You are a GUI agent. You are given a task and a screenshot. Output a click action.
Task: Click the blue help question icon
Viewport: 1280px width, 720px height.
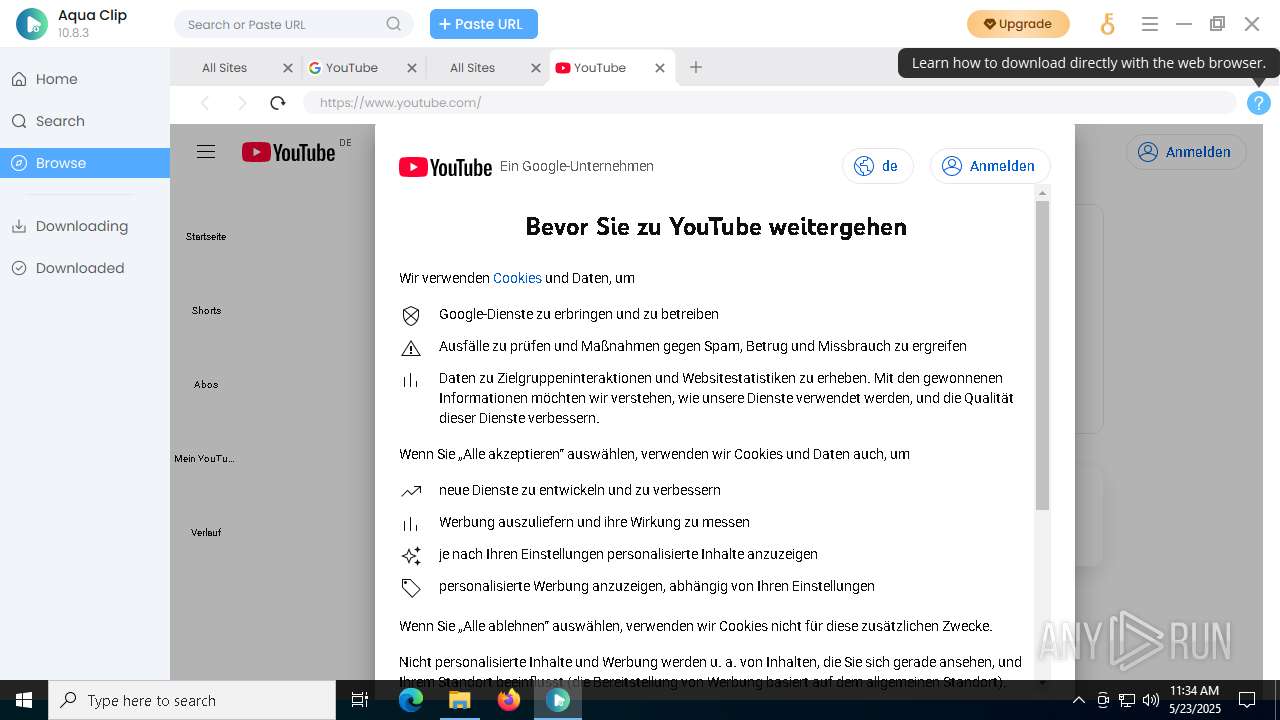pos(1259,102)
